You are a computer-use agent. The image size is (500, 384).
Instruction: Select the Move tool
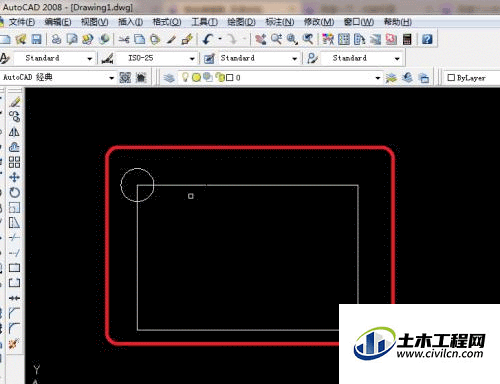[14, 177]
